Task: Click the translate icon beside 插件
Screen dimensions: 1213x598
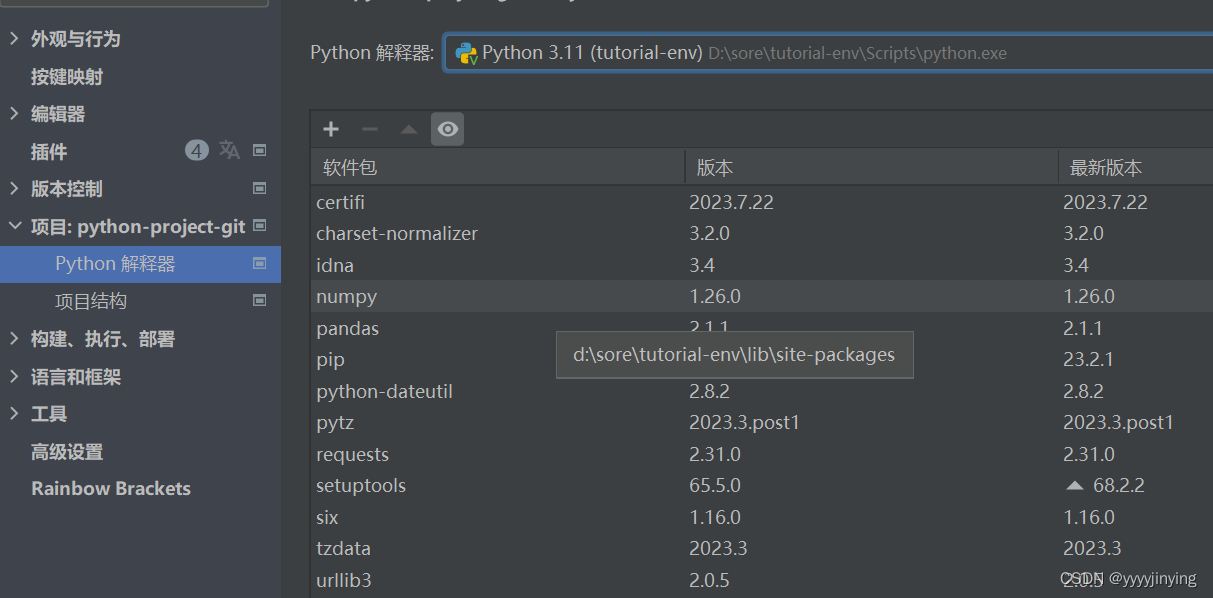Action: [x=230, y=150]
